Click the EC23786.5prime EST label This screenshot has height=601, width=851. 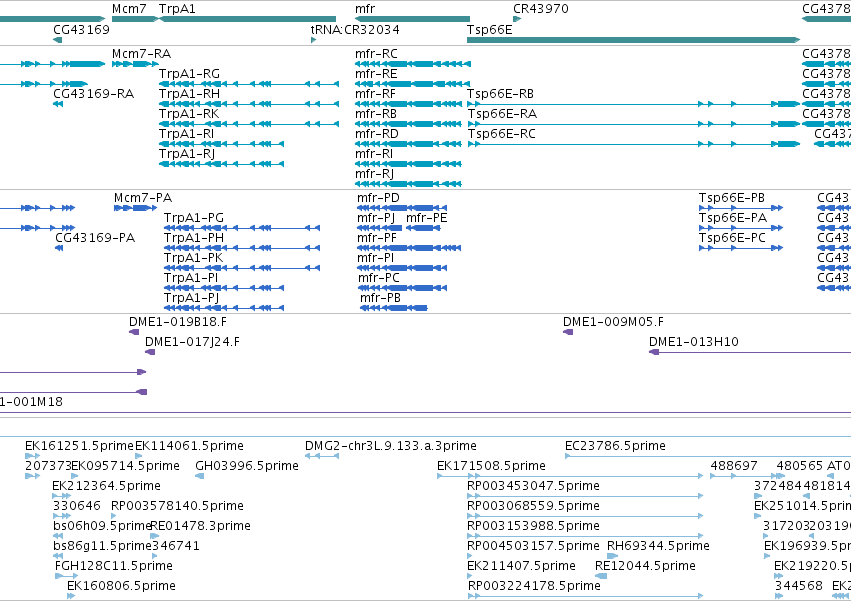[x=615, y=446]
